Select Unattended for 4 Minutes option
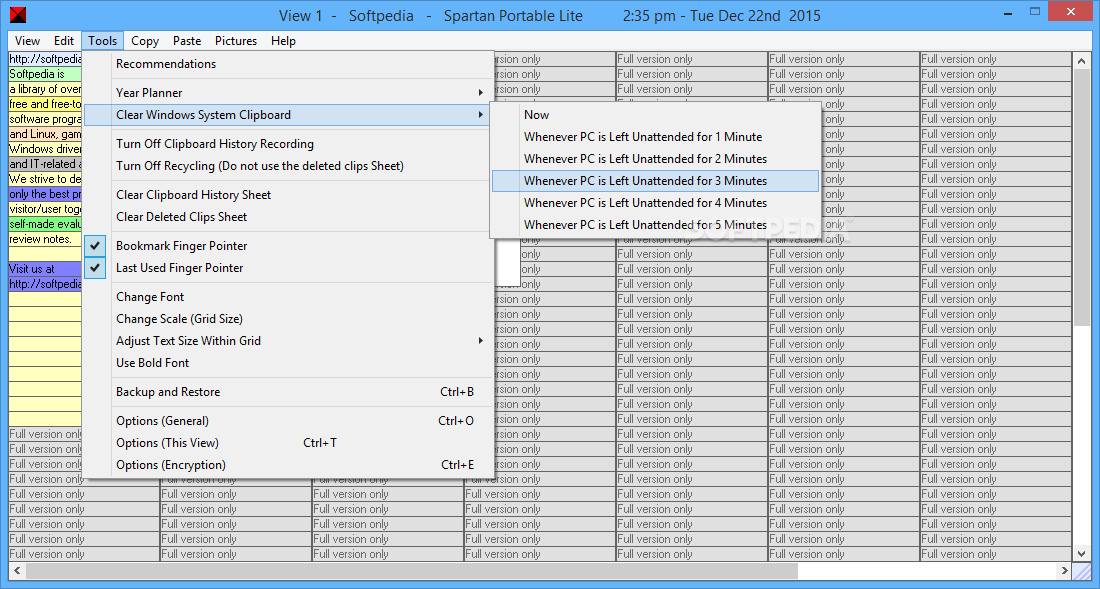Screen dimensions: 1100x589 point(655,203)
